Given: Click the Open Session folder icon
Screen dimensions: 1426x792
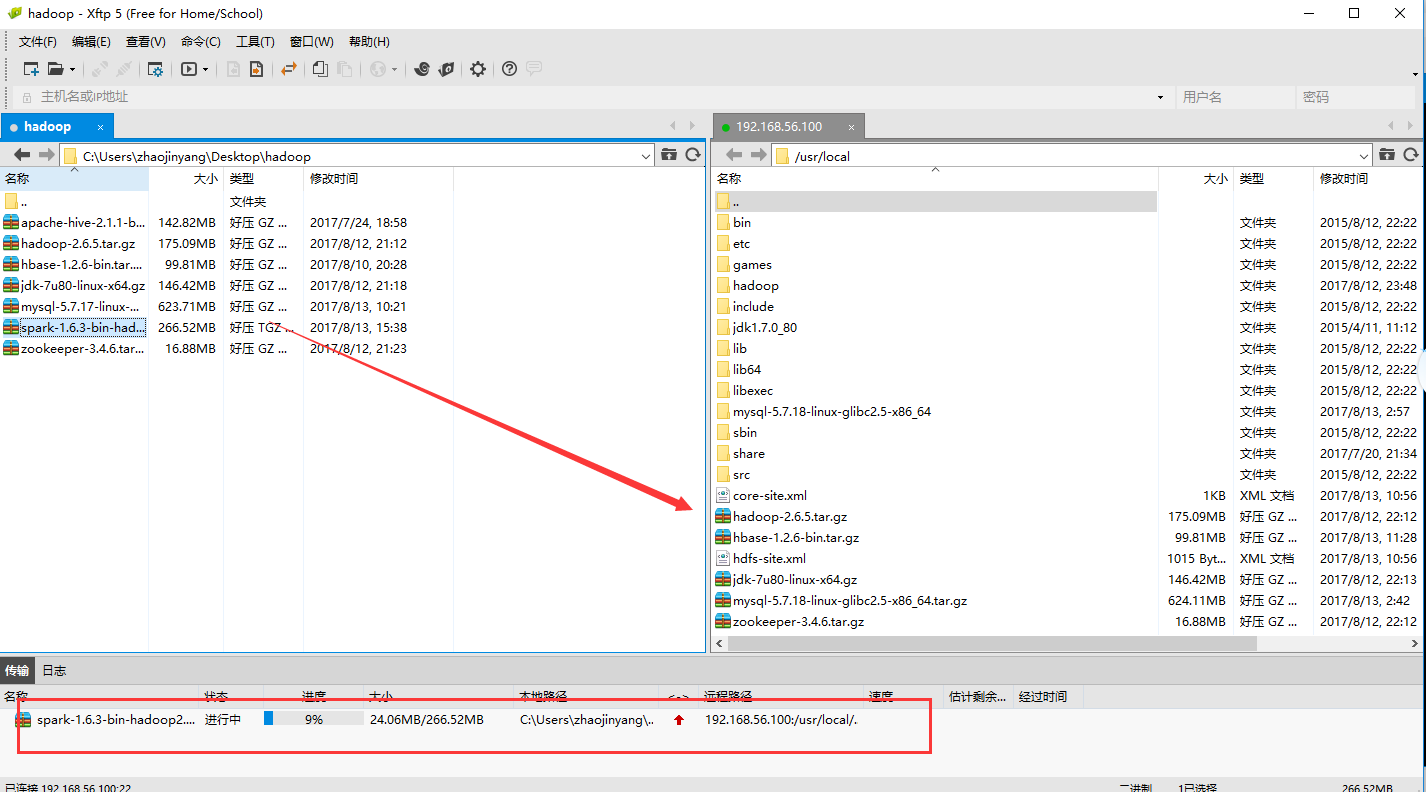Looking at the screenshot, I should click(x=56, y=69).
